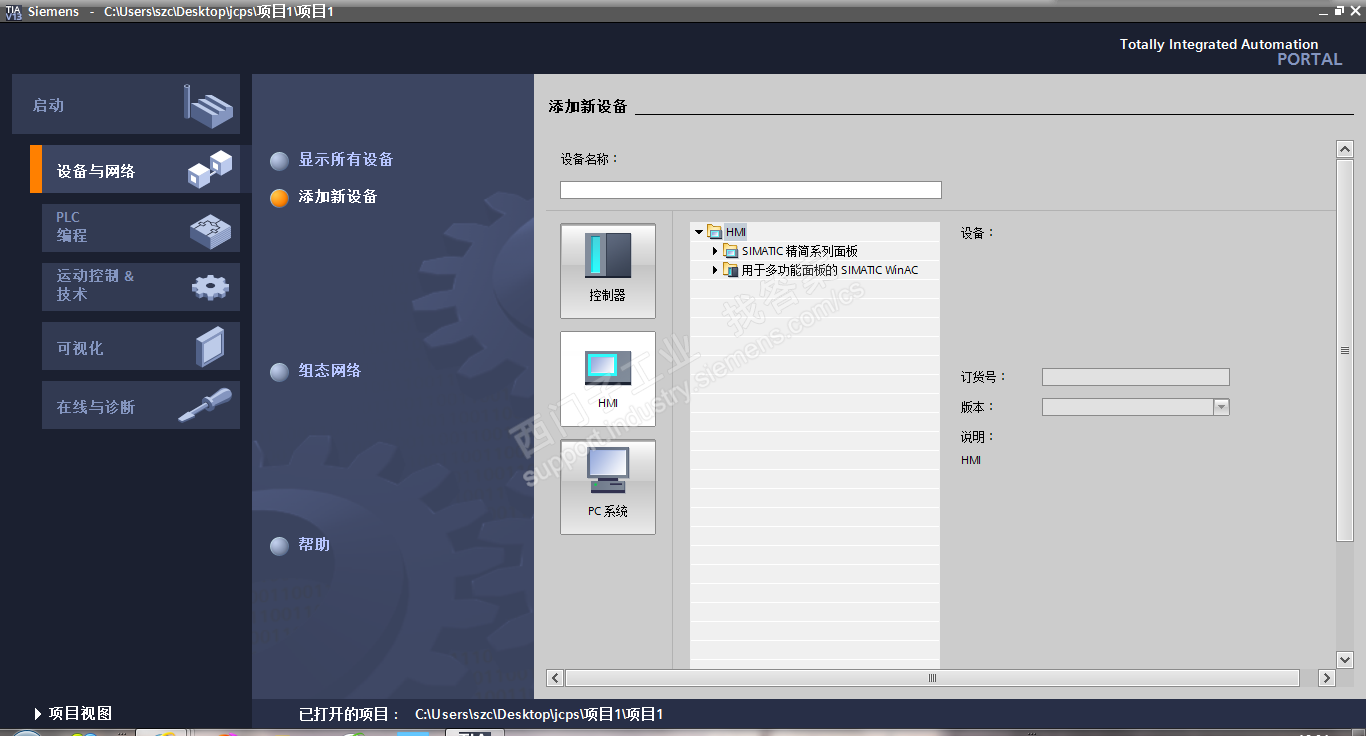Select the 添加新设备 action
Image resolution: width=1366 pixels, height=736 pixels.
click(x=324, y=197)
